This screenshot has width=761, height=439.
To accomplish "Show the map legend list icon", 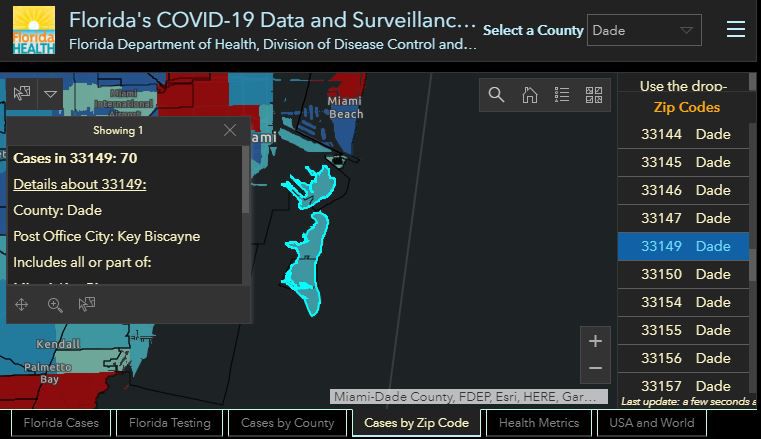I will pyautogui.click(x=562, y=95).
